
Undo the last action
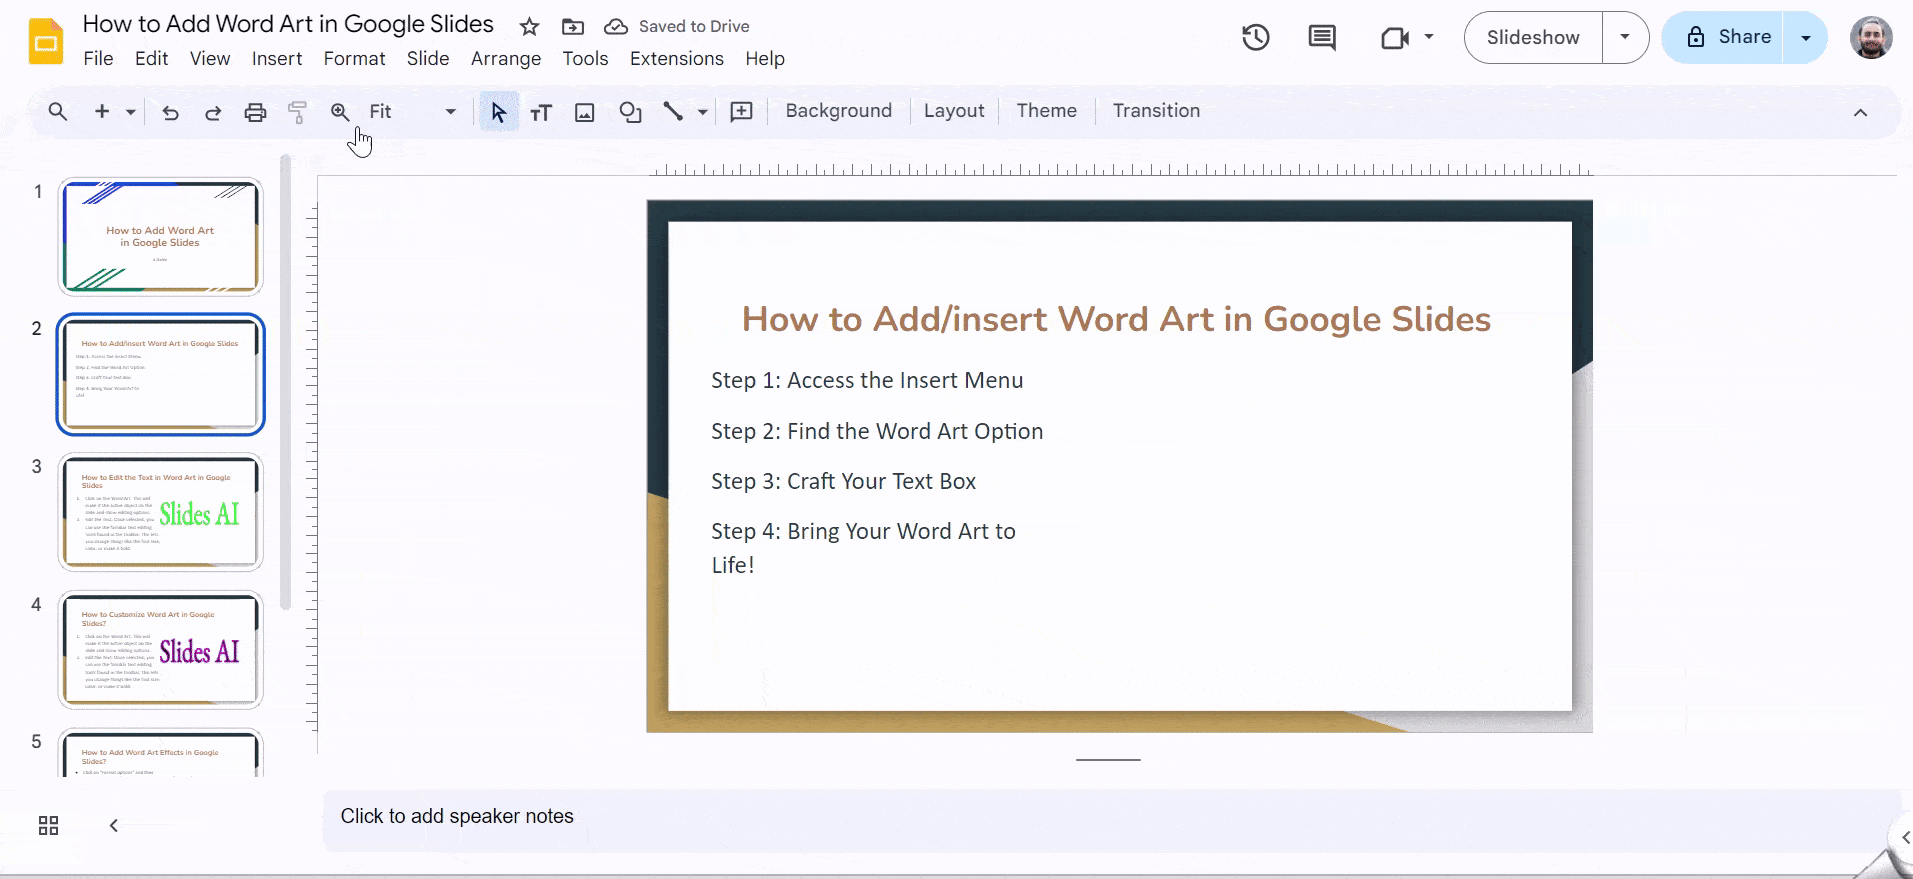pos(171,112)
